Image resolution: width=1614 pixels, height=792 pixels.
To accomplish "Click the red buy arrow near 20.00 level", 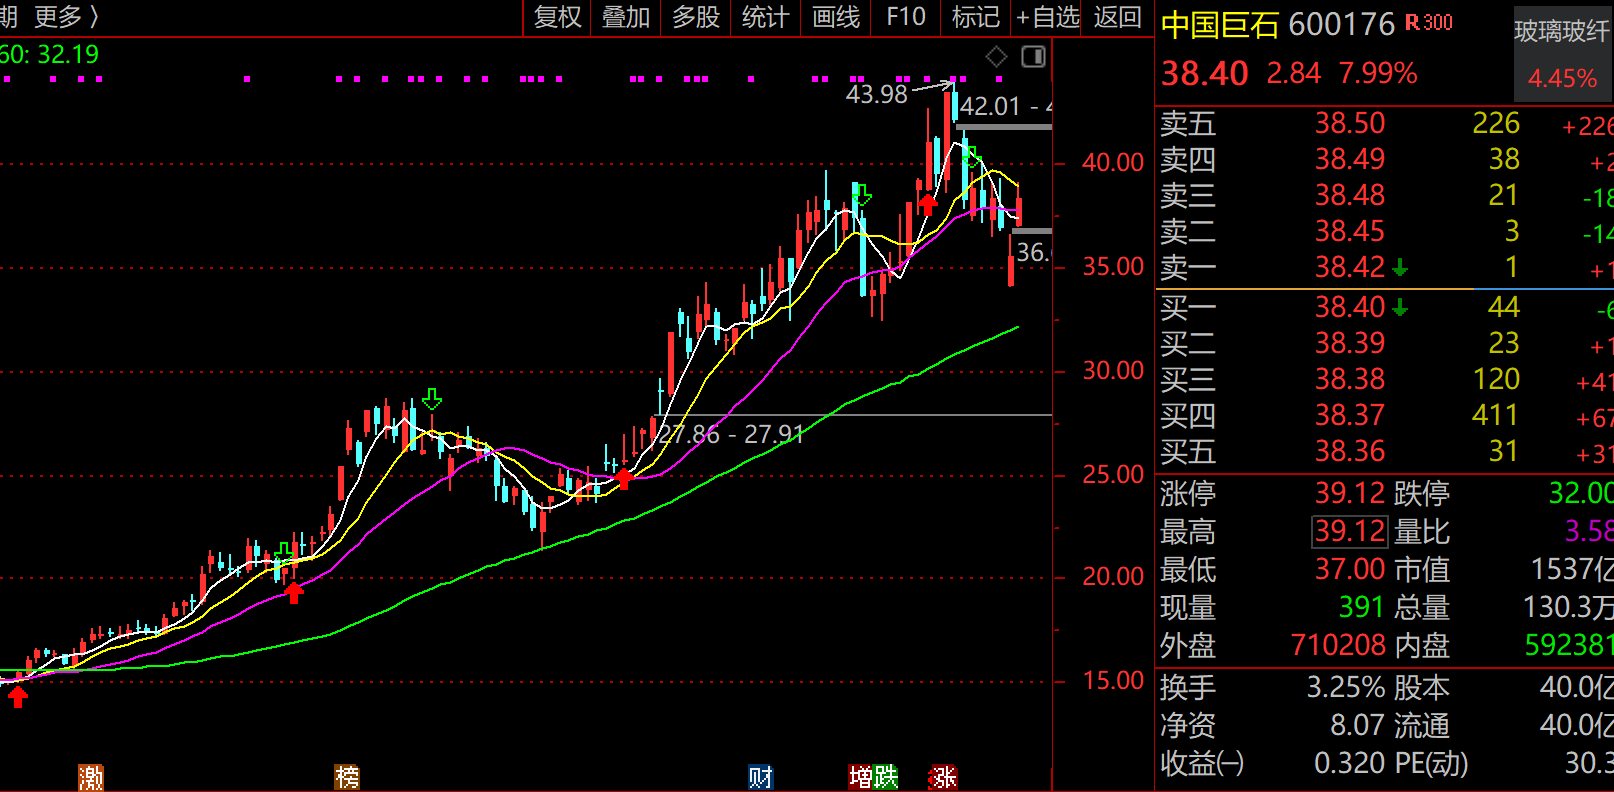I will [293, 592].
